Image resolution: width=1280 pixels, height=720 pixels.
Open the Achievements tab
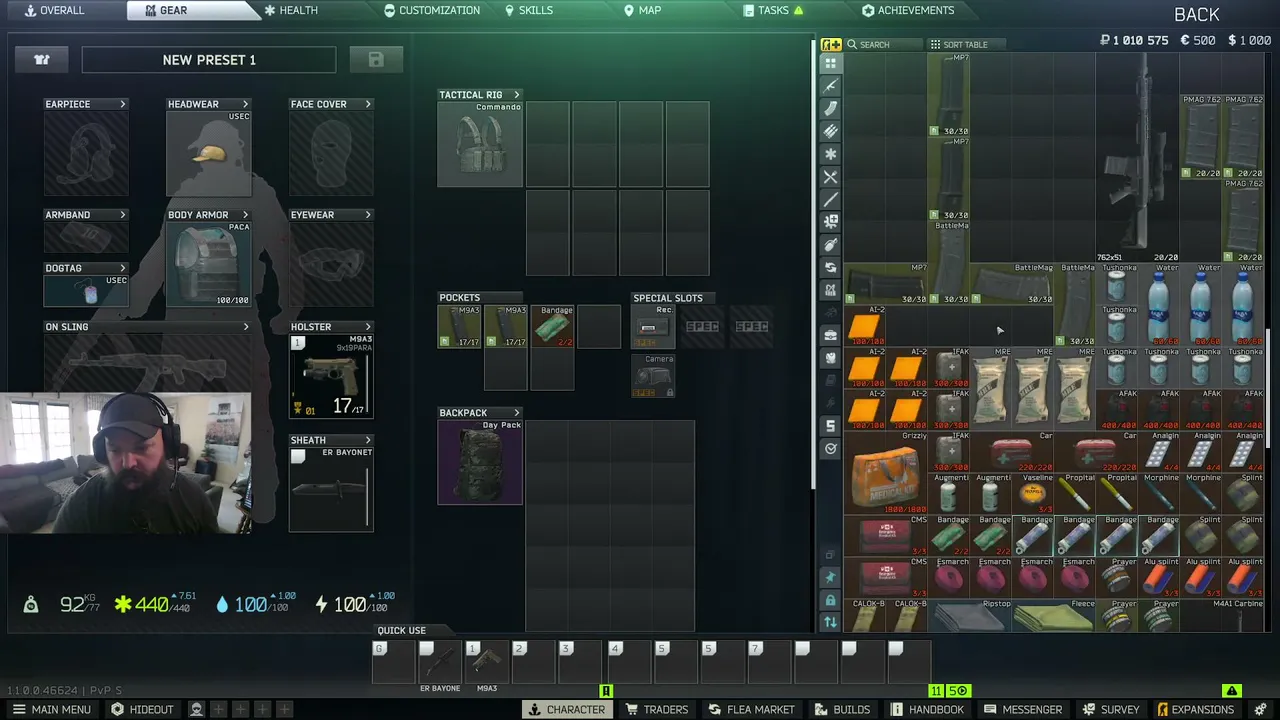pos(908,10)
